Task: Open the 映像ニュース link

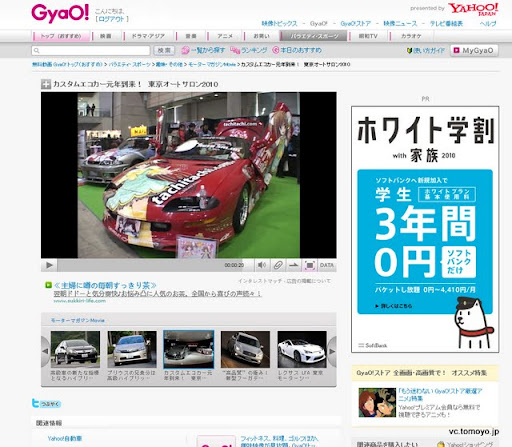Action: [400, 24]
